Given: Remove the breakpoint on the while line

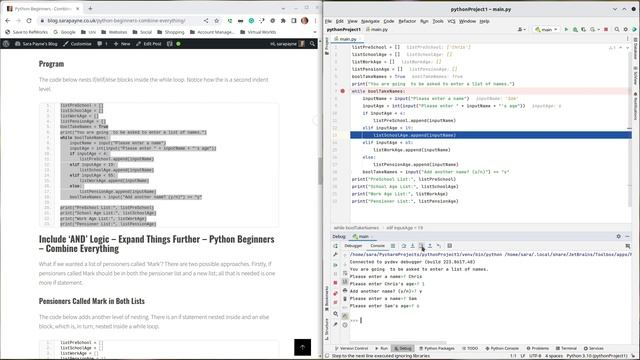Looking at the screenshot, I should pyautogui.click(x=342, y=91).
